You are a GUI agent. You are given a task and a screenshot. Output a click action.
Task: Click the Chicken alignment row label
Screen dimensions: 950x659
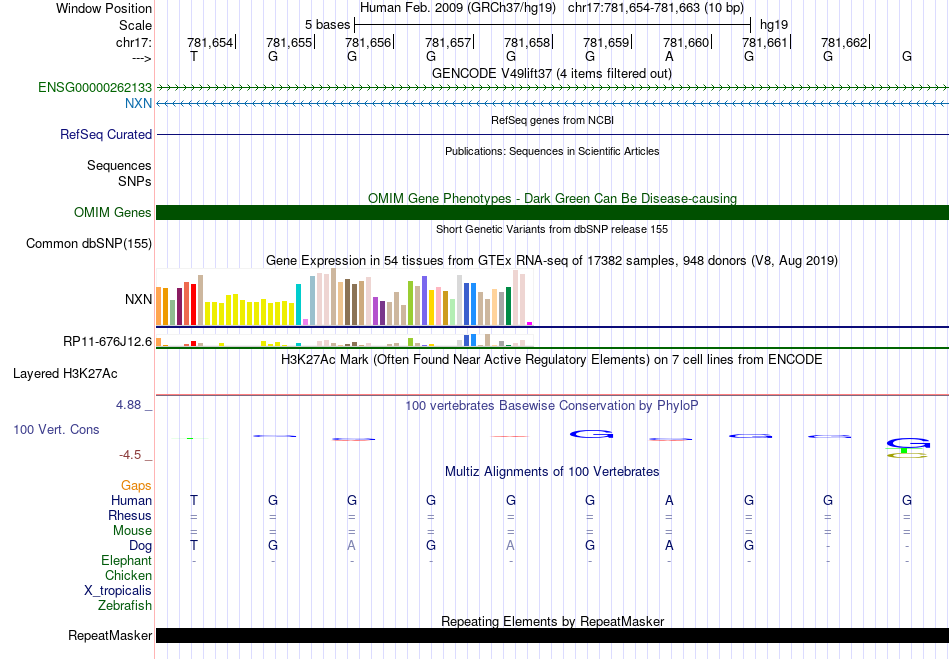tap(128, 576)
